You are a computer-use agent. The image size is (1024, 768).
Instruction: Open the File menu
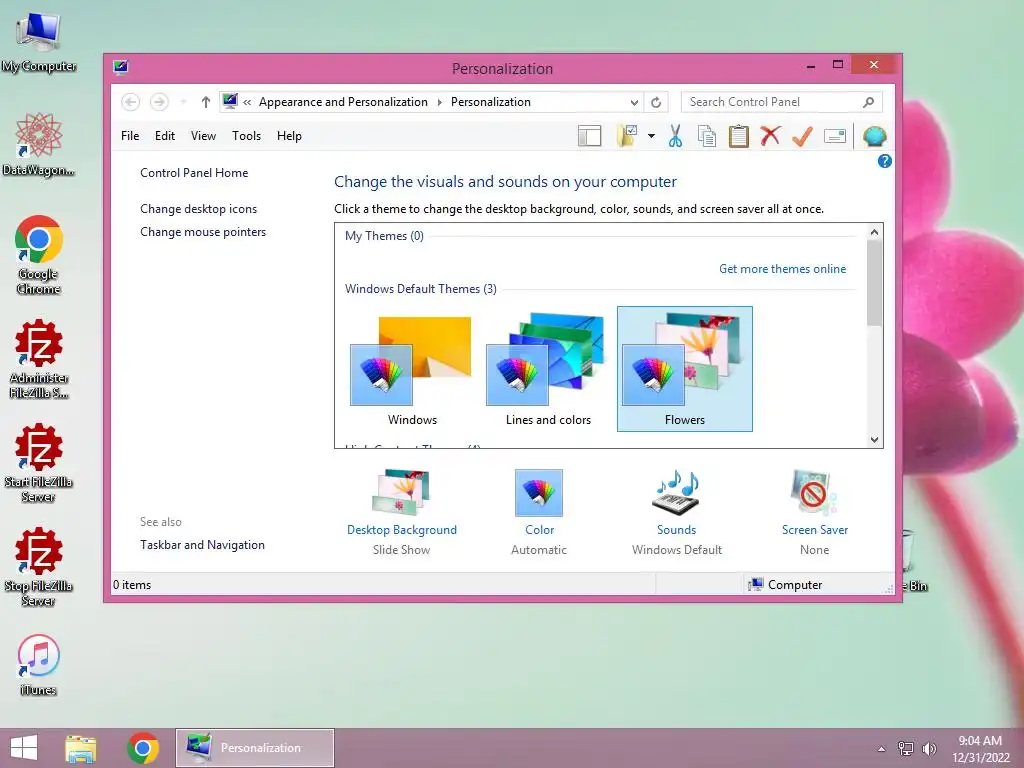tap(130, 136)
